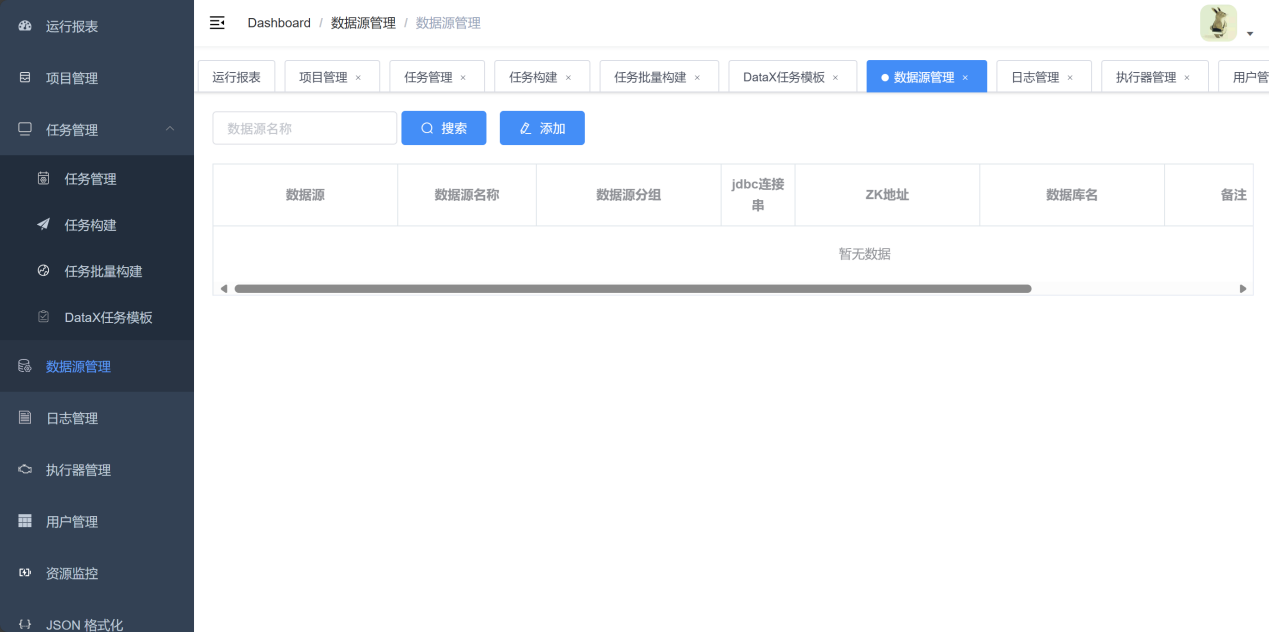
Task: Switch to the 任务批量构建 tab
Action: [650, 77]
